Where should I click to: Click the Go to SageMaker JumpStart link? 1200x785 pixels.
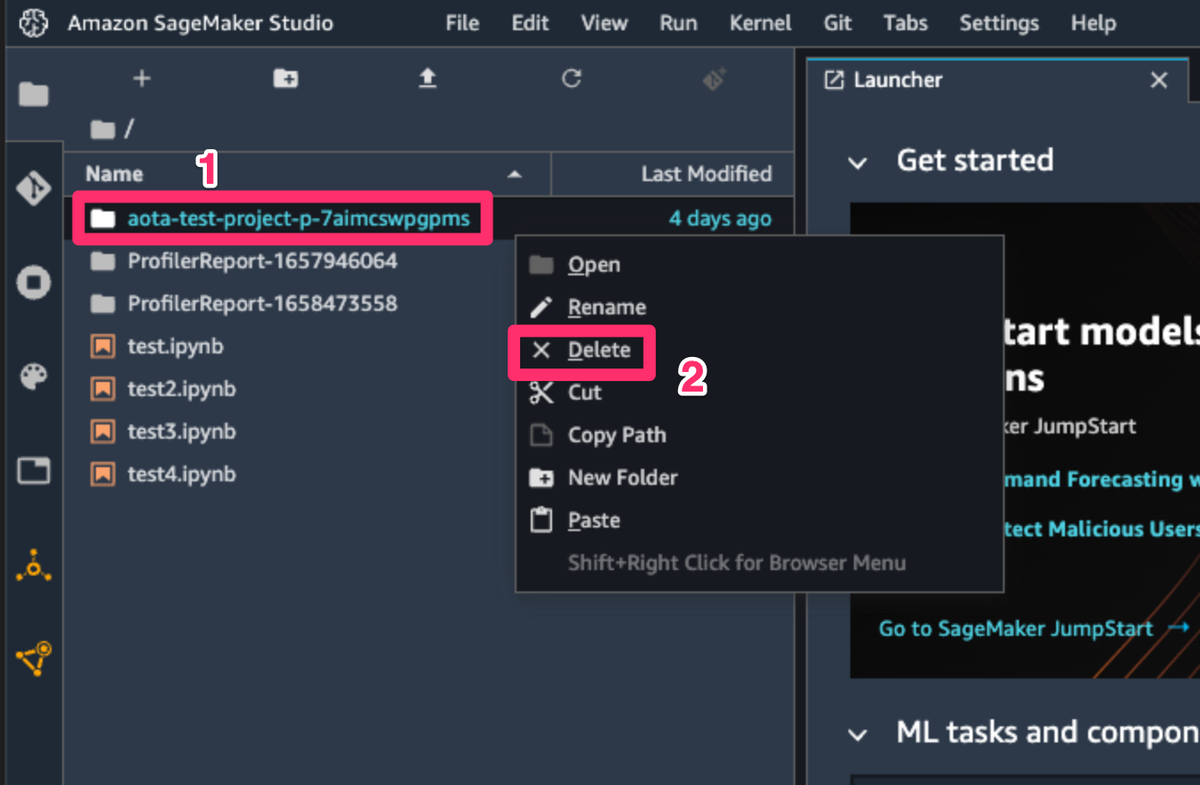[x=1017, y=628]
